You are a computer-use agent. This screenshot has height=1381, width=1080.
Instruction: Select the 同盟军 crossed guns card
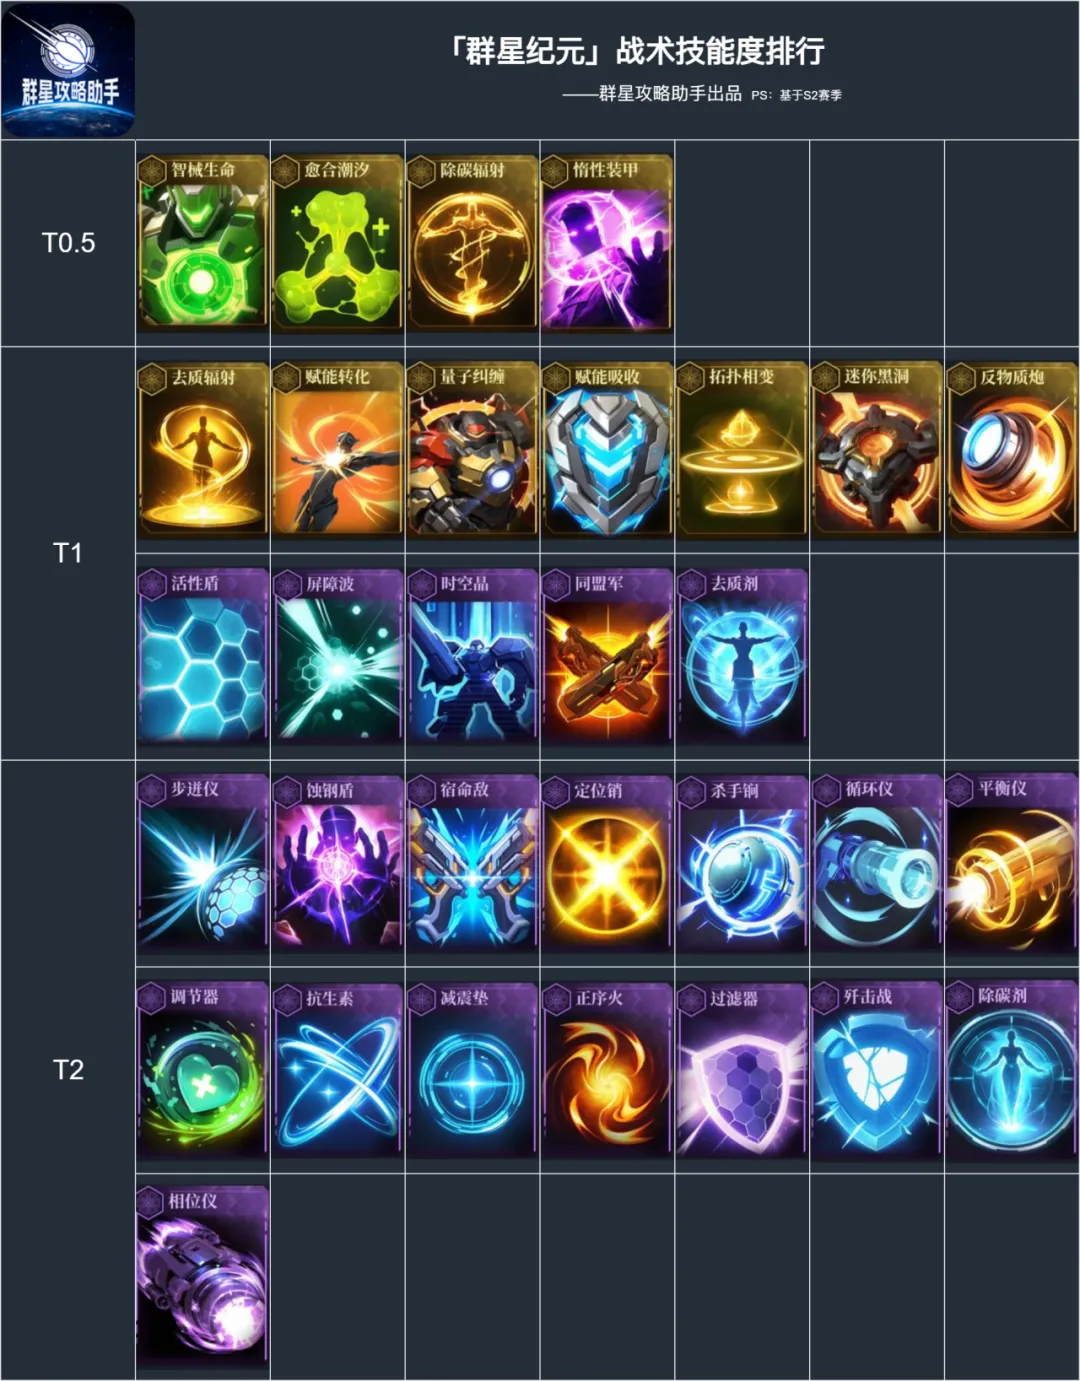(606, 655)
